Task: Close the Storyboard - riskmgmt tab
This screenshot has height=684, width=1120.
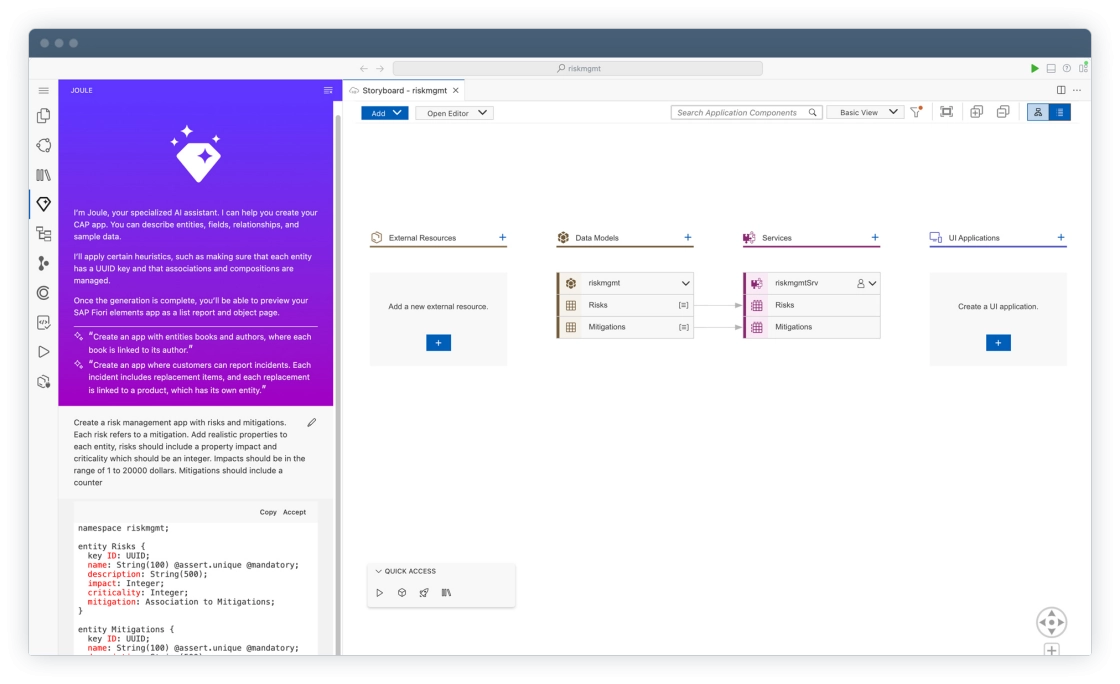Action: pyautogui.click(x=456, y=91)
